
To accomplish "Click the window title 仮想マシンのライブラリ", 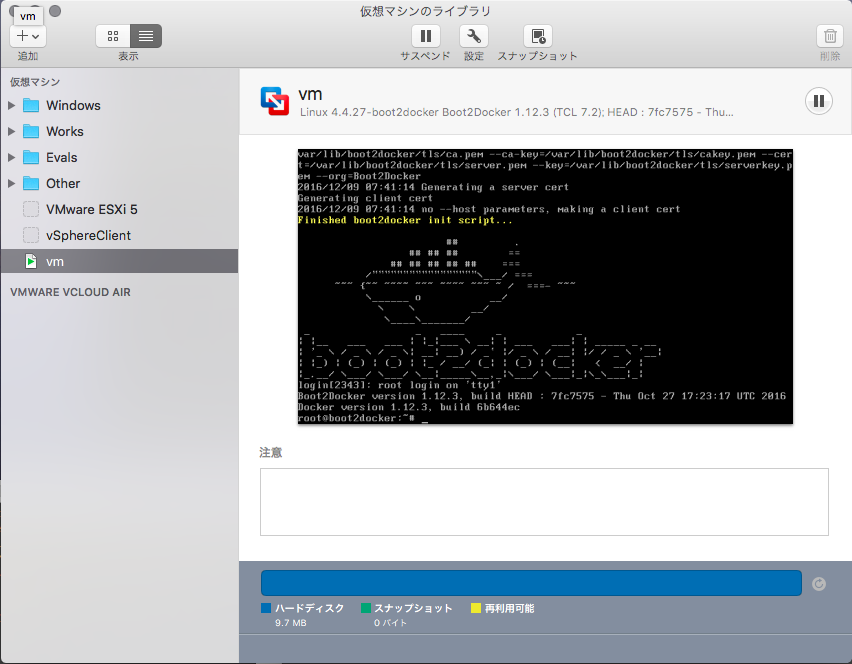I will pos(425,11).
